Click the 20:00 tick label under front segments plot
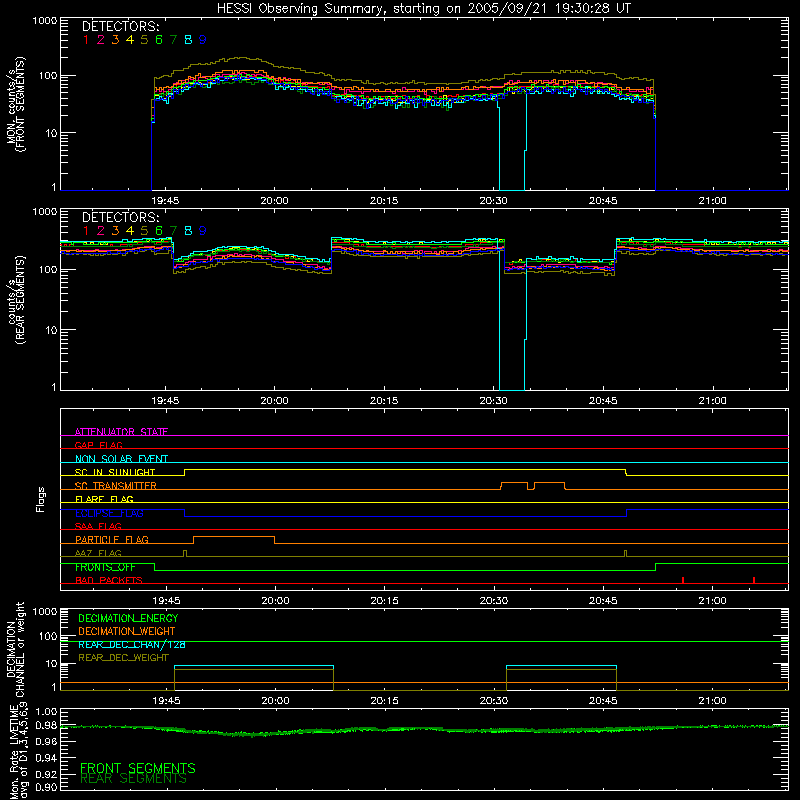 [x=274, y=201]
